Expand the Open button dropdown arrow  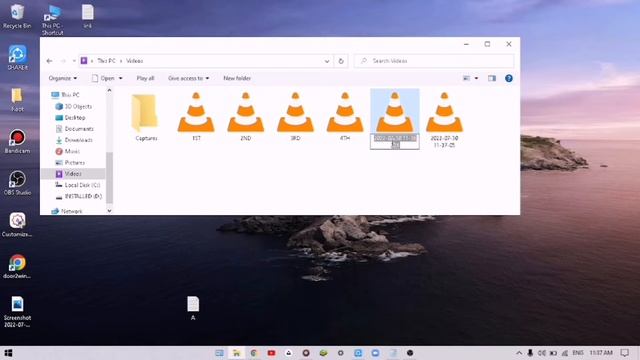(120, 78)
